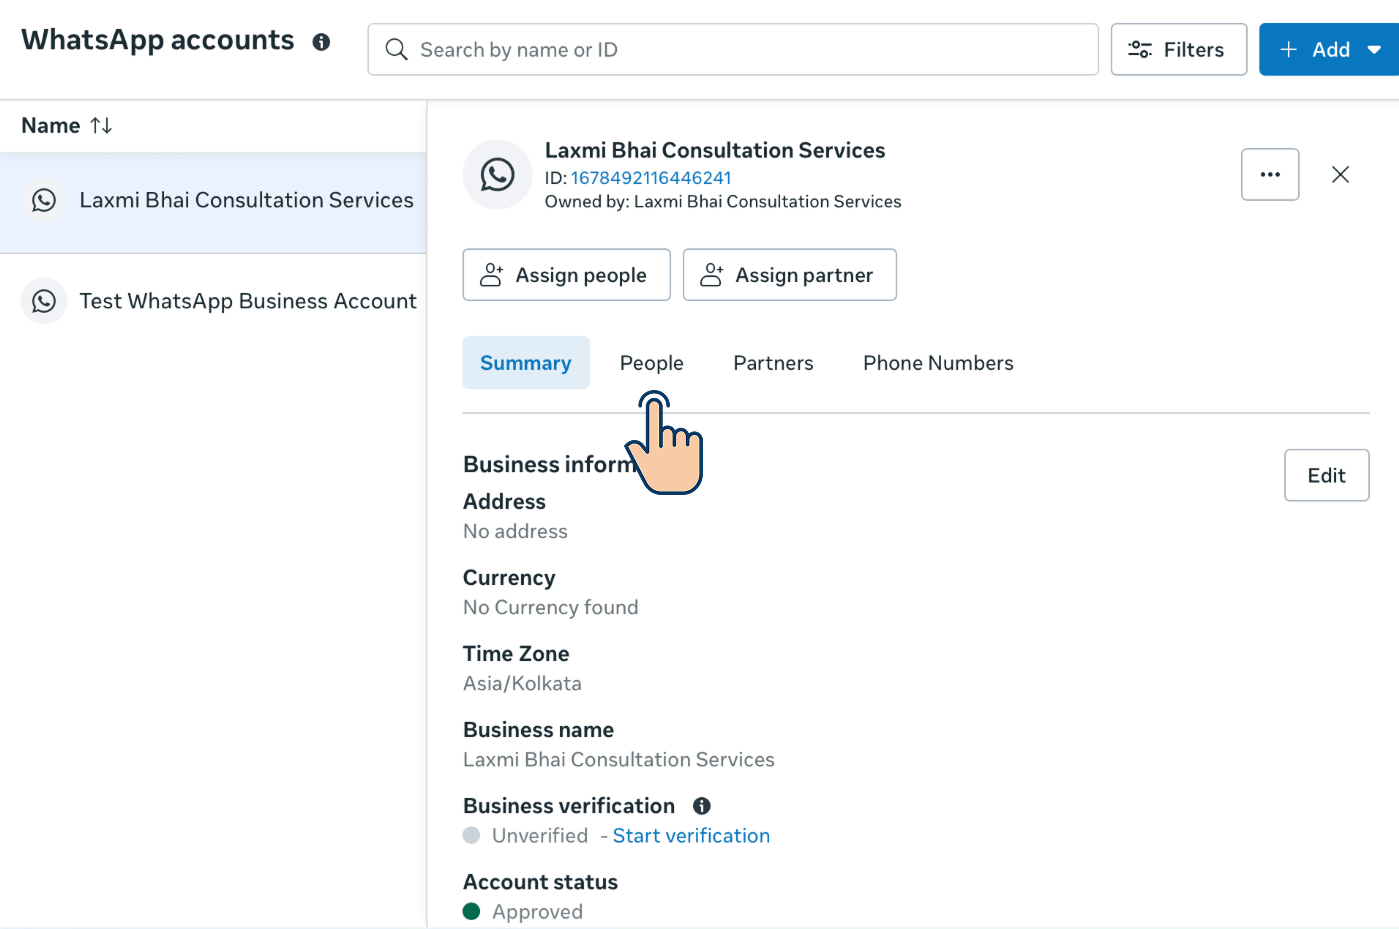The image size is (1399, 929).
Task: Click the Assign people button
Action: tap(566, 275)
